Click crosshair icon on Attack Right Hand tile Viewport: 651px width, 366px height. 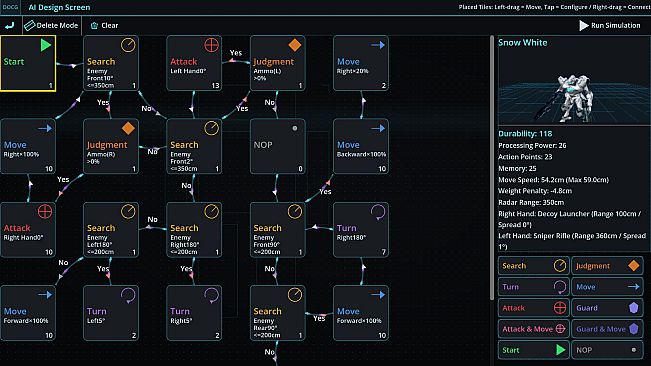coord(45,211)
